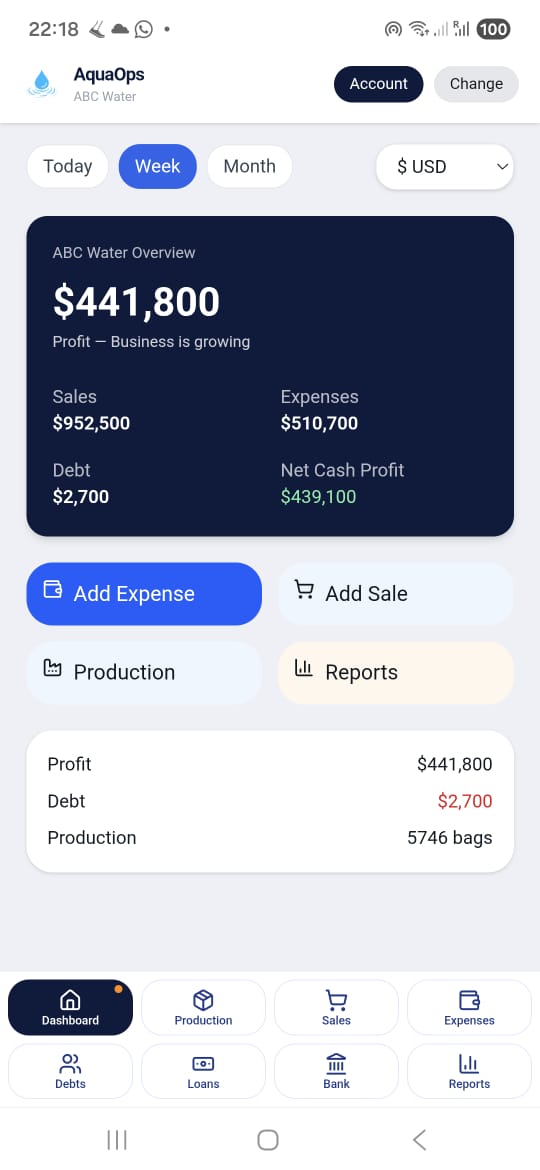540x1170 pixels.
Task: Click the currency dropdown chevron arrow
Action: tap(502, 166)
